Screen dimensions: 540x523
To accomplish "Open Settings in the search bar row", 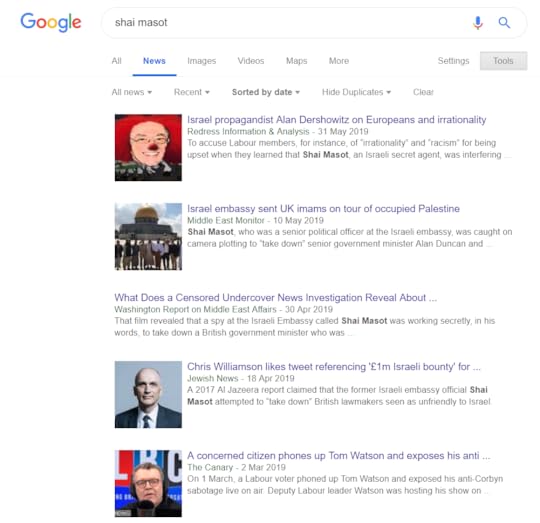I will tap(453, 61).
